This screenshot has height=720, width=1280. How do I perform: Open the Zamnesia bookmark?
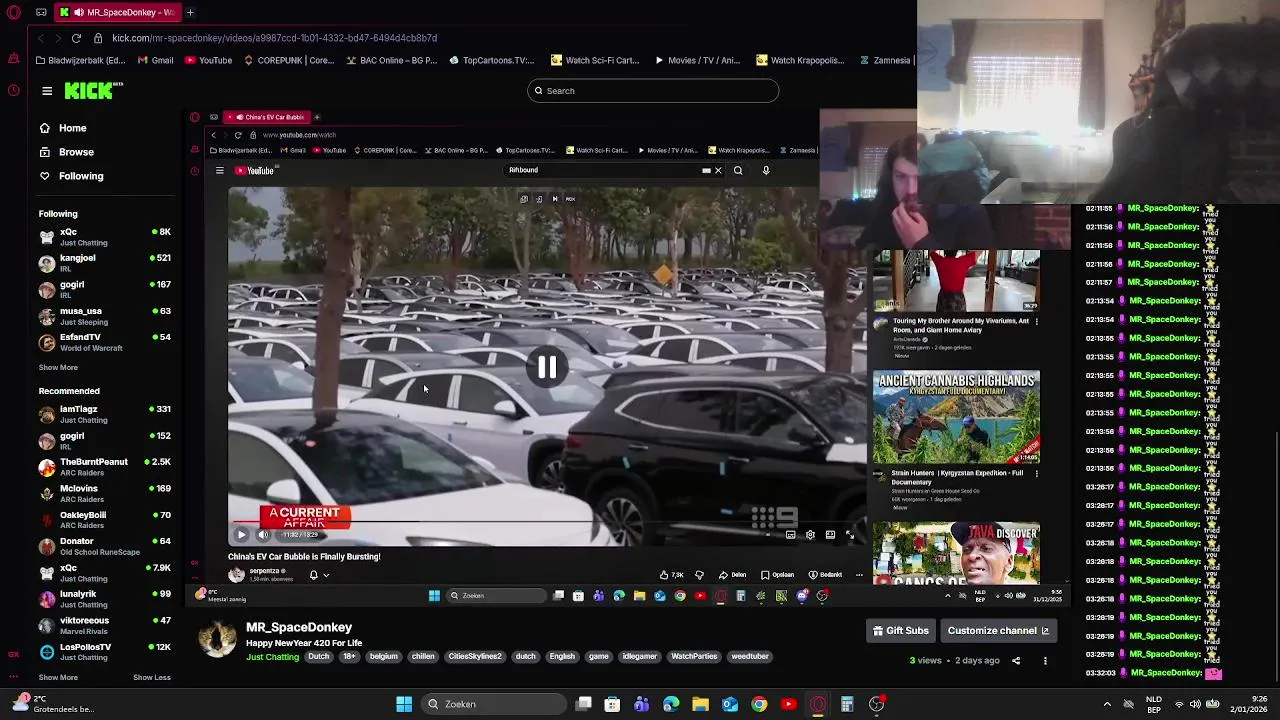pyautogui.click(x=884, y=60)
